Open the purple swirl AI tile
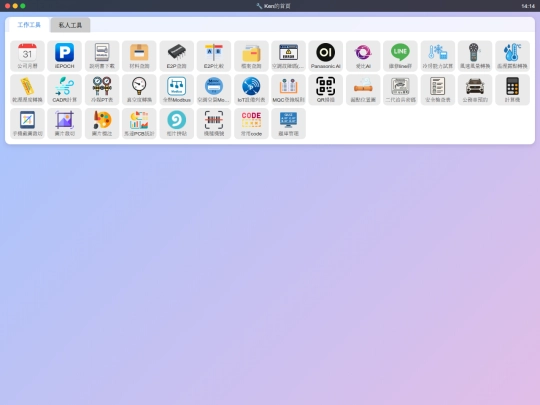 pyautogui.click(x=363, y=56)
